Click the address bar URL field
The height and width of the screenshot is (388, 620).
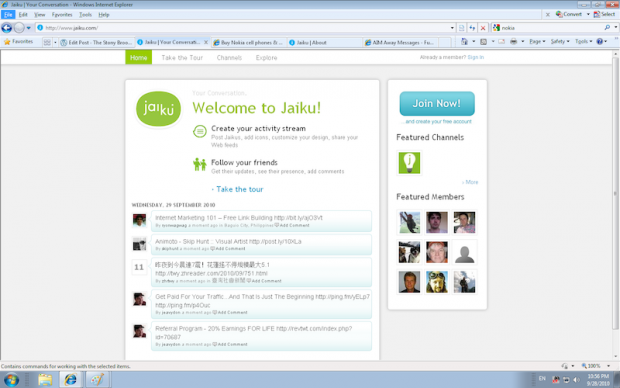click(245, 28)
